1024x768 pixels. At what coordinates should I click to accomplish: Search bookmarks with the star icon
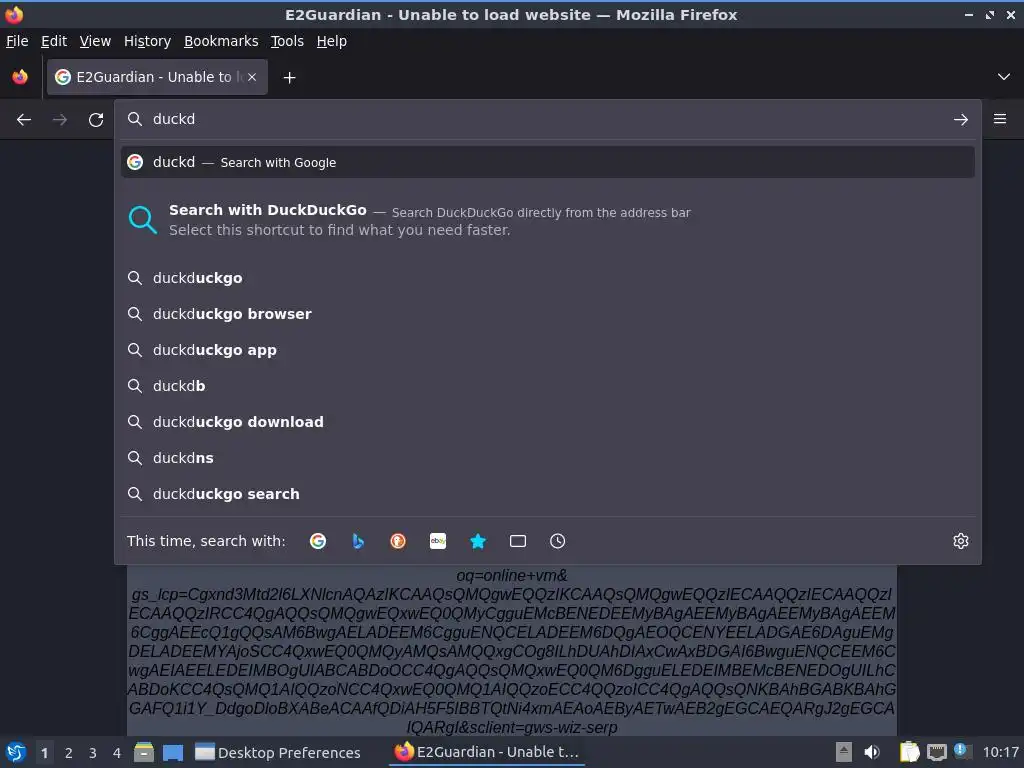[x=478, y=541]
